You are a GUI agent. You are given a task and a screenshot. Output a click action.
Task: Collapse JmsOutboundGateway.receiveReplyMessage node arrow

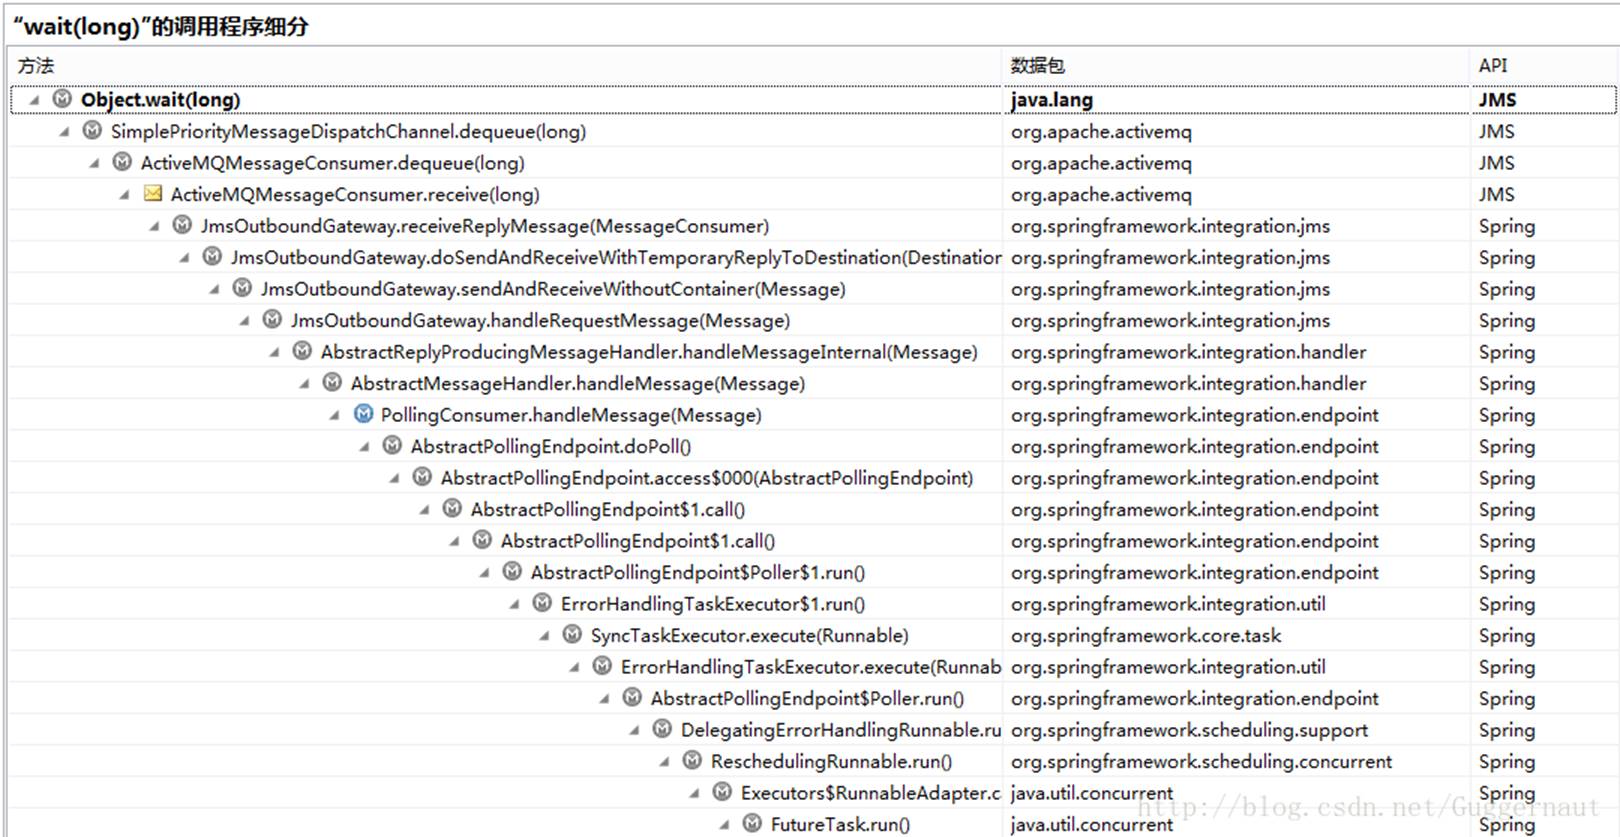point(155,226)
